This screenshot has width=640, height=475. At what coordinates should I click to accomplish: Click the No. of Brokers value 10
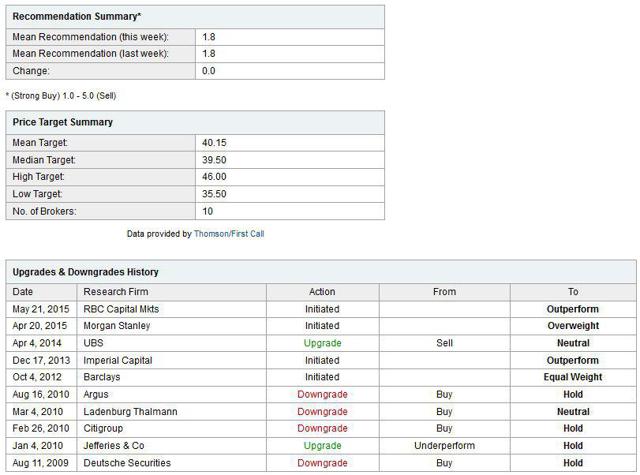click(x=207, y=211)
